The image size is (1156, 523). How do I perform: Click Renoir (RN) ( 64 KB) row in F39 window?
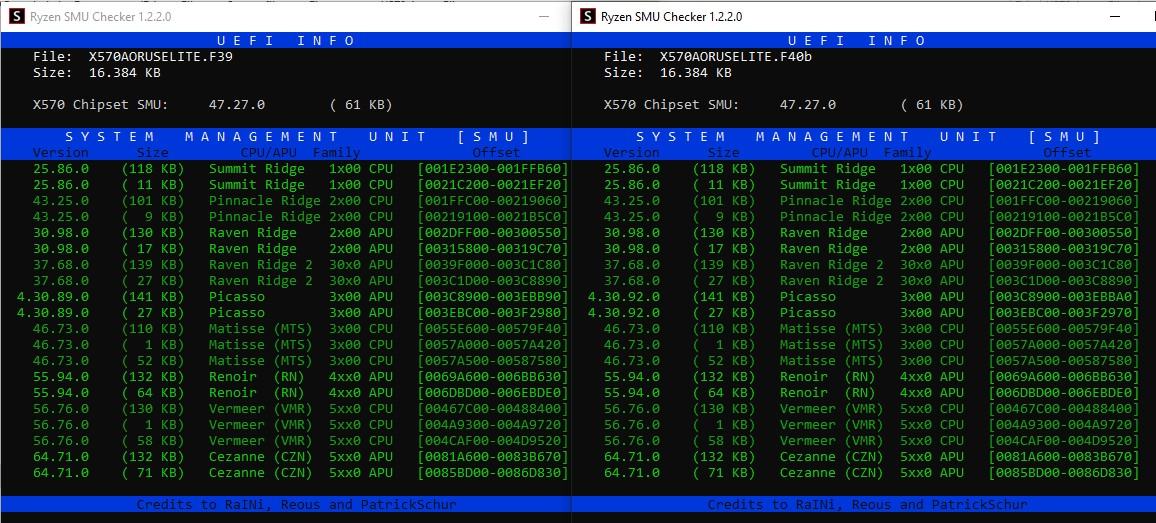coord(301,393)
